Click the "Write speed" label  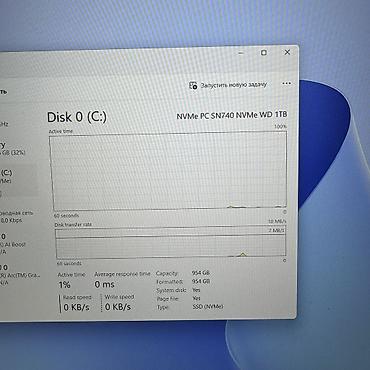119,297
